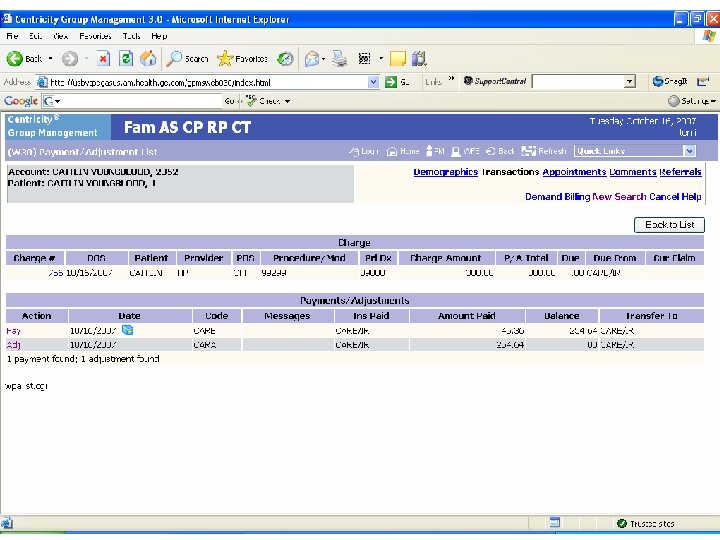This screenshot has height=540, width=720.
Task: Click SupportCentral link in toolbar
Action: tap(495, 81)
